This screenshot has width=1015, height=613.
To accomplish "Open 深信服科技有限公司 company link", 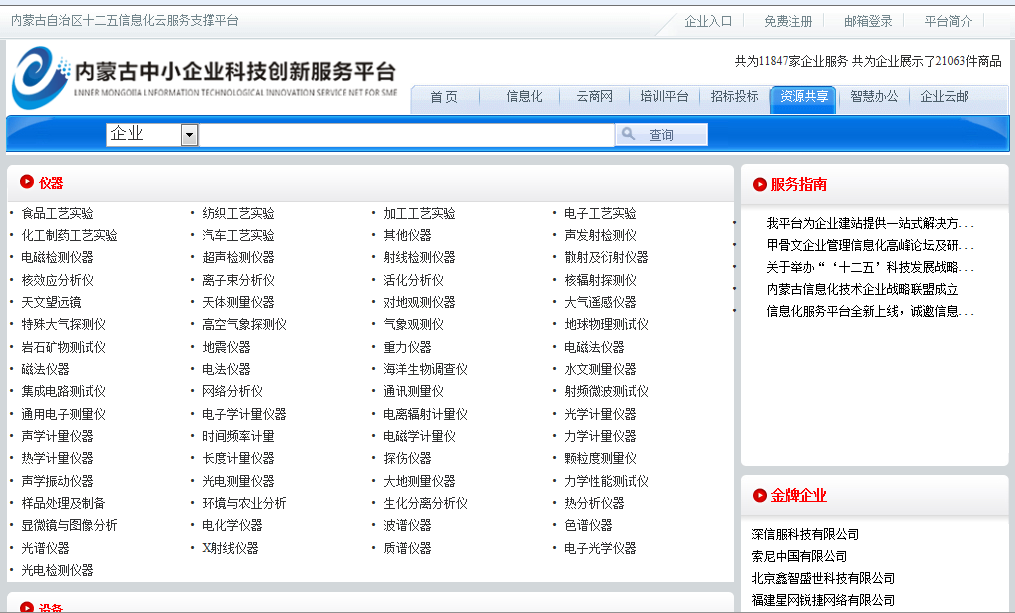I will (x=805, y=534).
